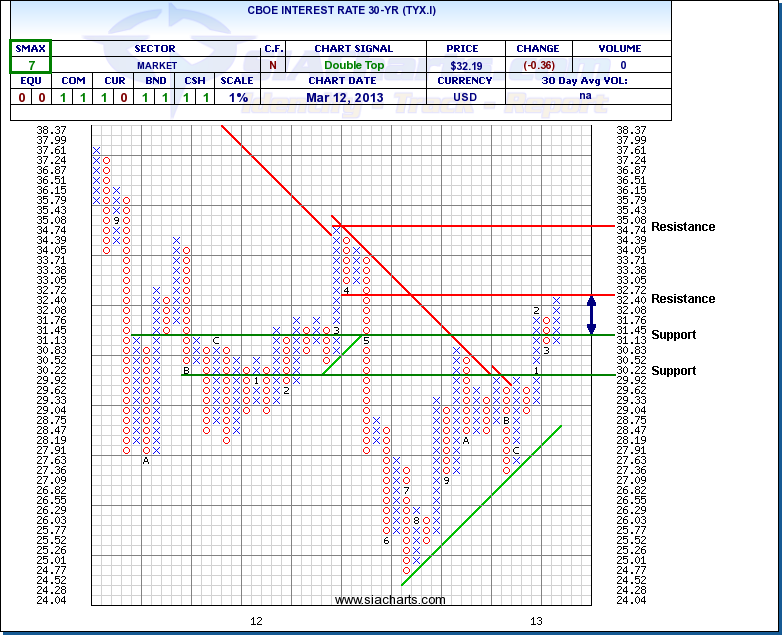The height and width of the screenshot is (635, 782).
Task: Click the BND column header
Action: pyautogui.click(x=154, y=81)
